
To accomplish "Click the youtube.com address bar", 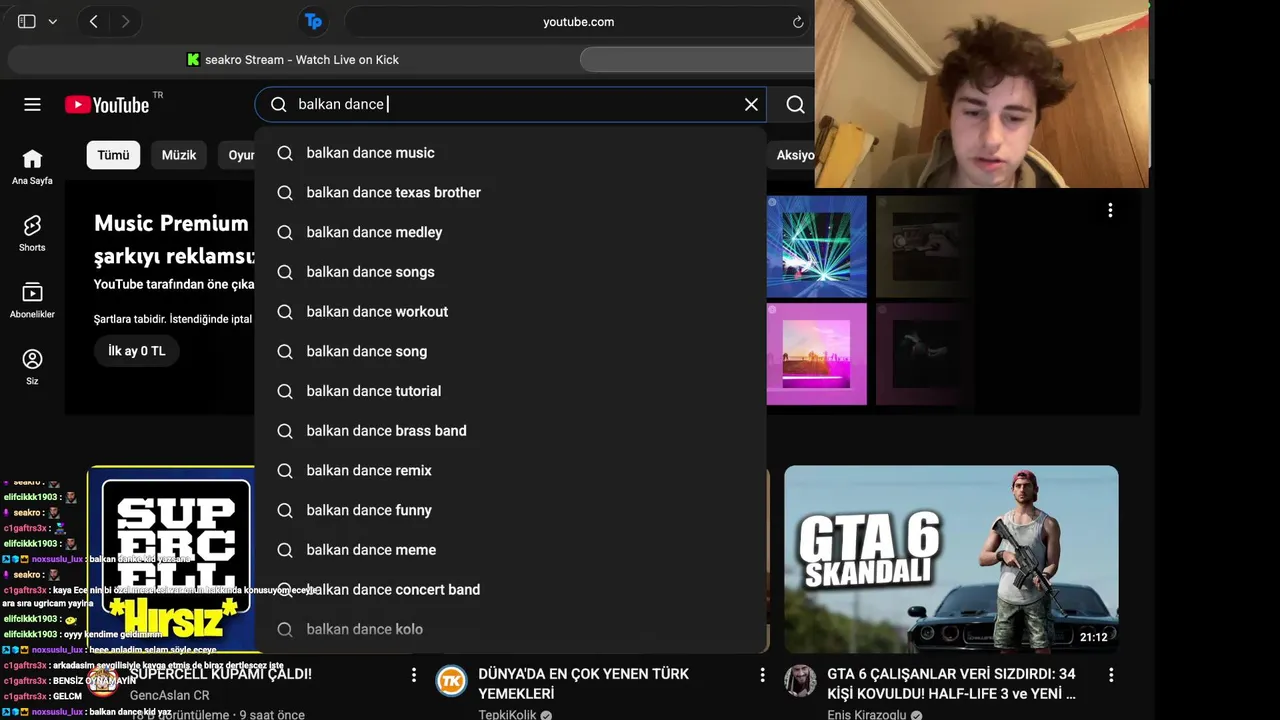I will click(x=578, y=22).
